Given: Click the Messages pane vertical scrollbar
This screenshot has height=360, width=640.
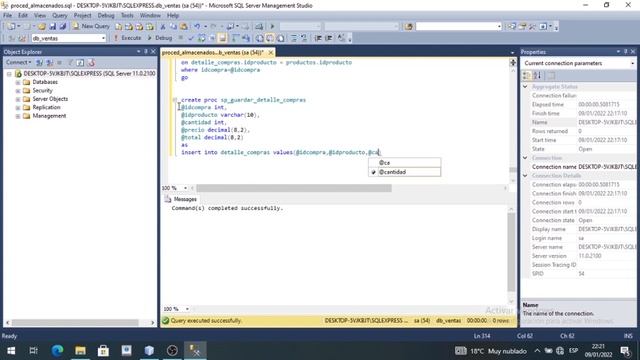Looking at the screenshot, I should point(511,252).
